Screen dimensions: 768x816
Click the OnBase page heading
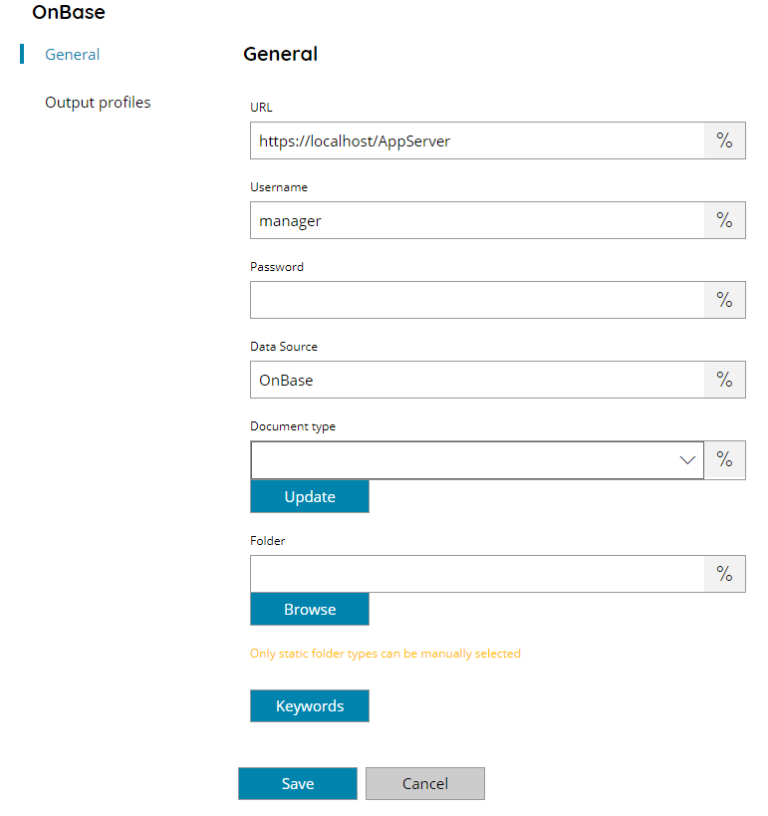[x=68, y=13]
